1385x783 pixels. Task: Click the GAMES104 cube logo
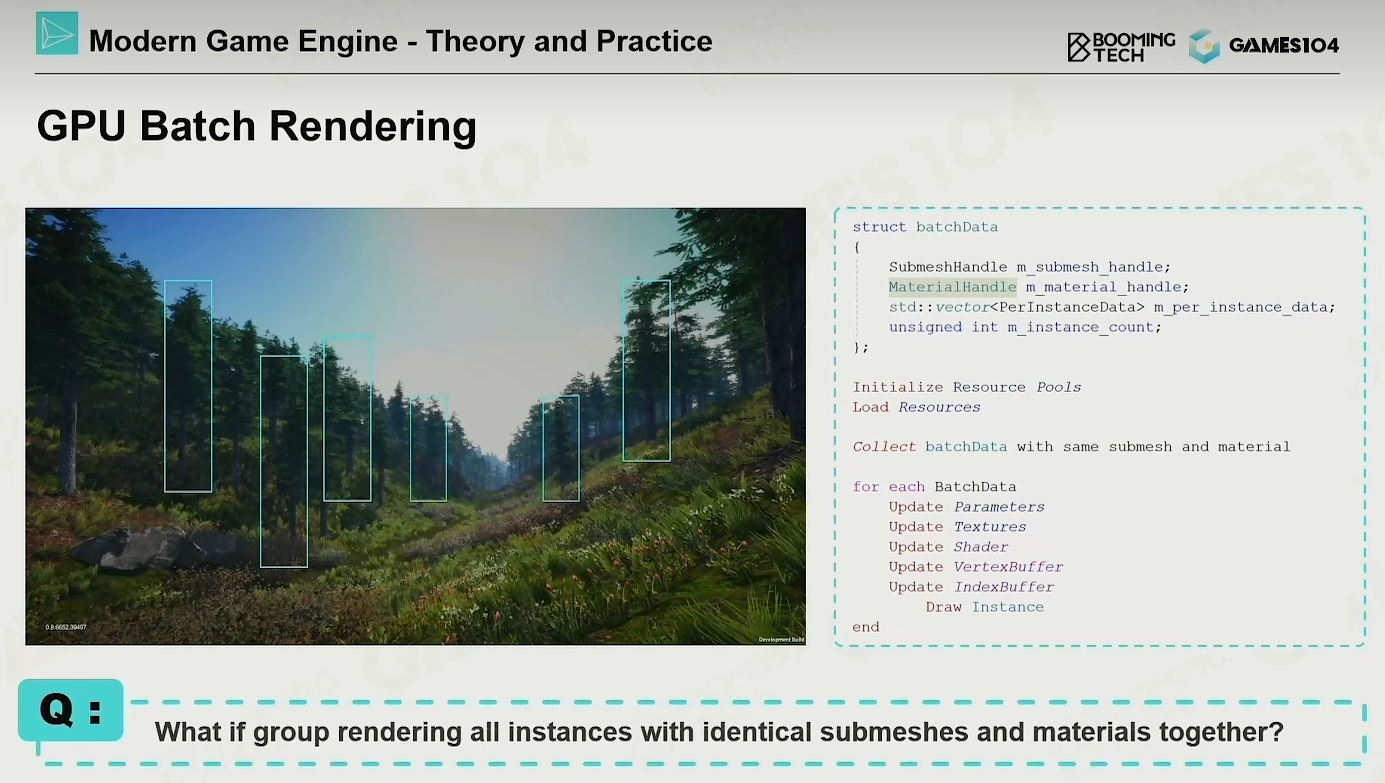[1204, 46]
